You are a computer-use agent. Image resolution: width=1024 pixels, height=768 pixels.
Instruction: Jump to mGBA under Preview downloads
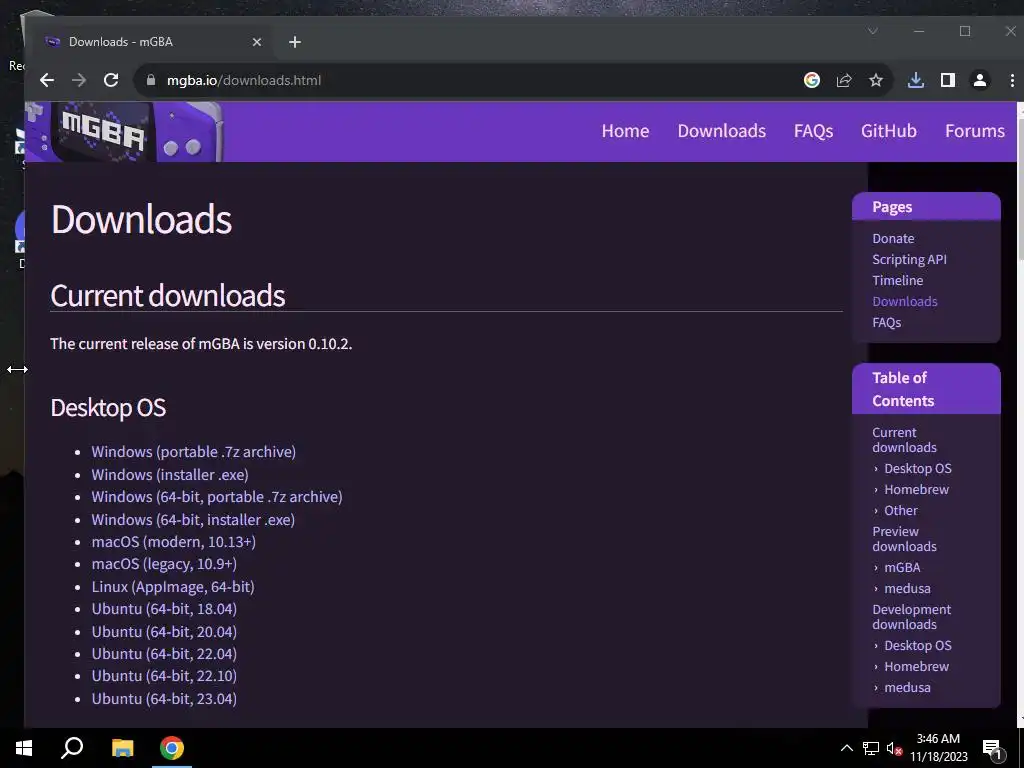point(902,567)
